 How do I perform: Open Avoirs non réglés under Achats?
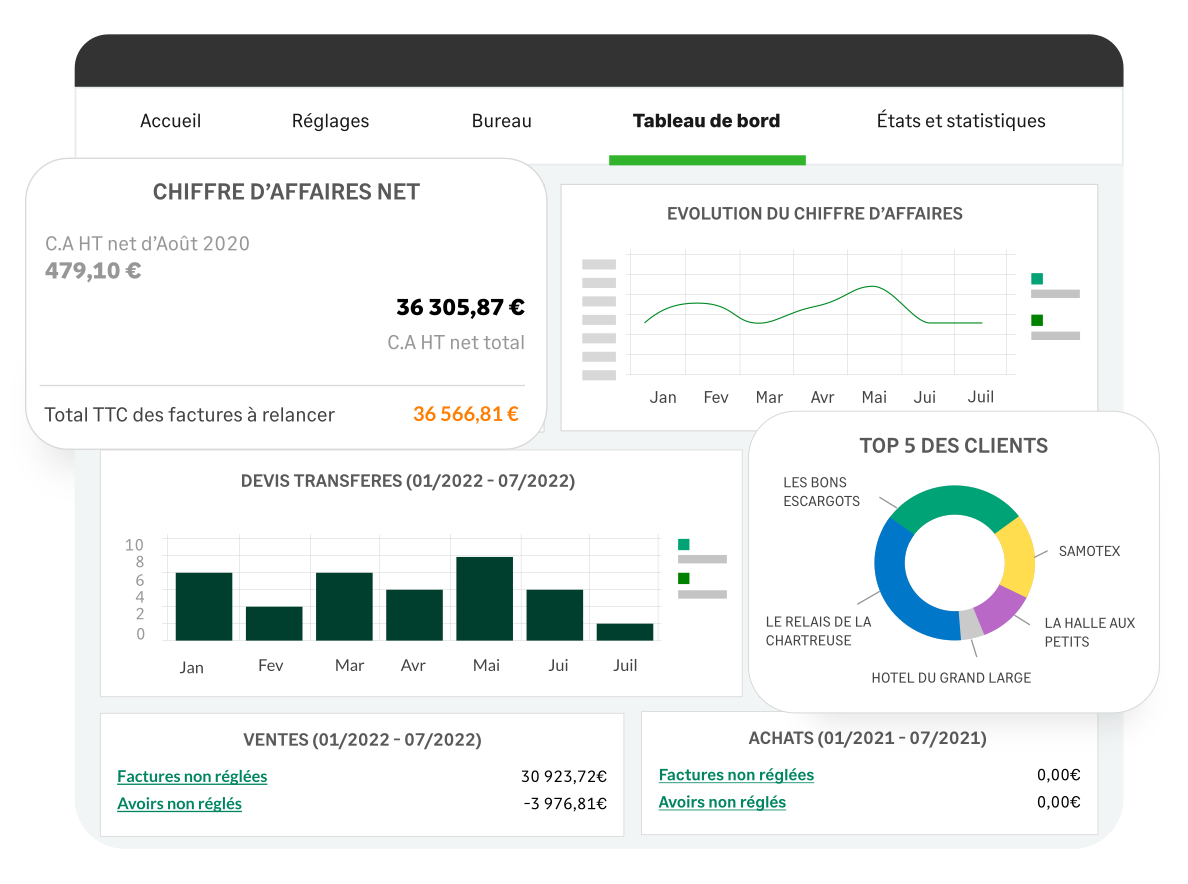(721, 802)
